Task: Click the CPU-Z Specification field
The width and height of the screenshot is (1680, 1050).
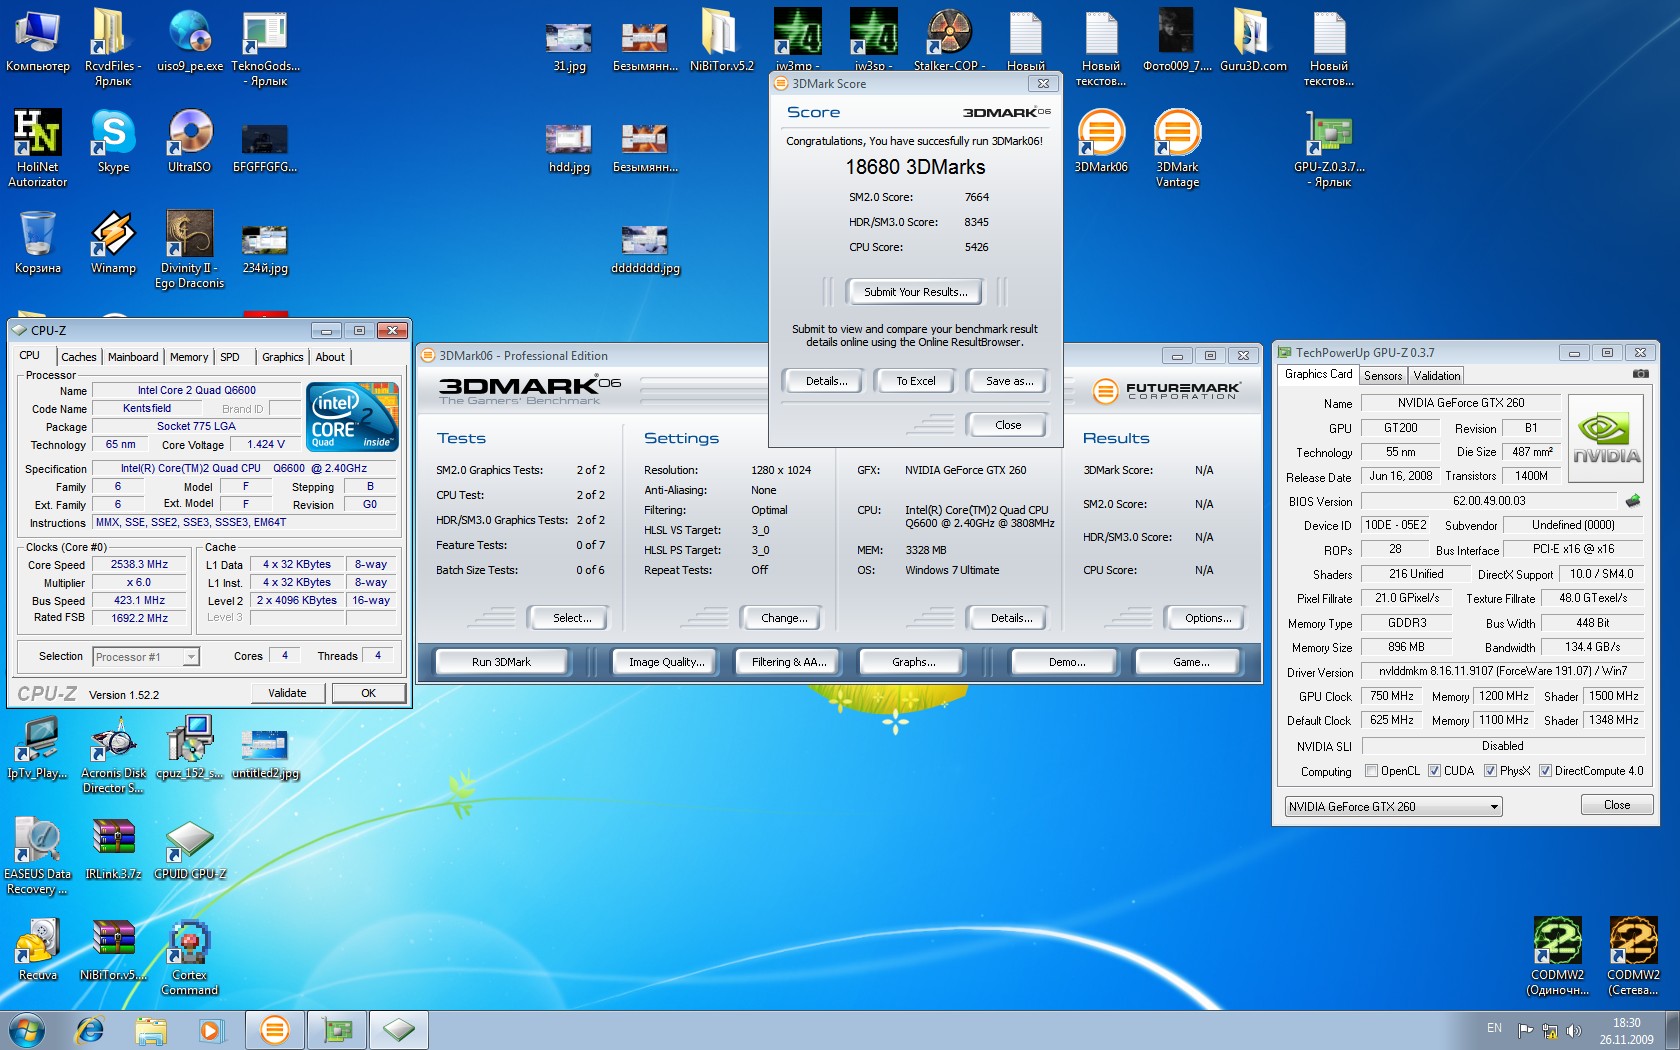Action: click(x=245, y=468)
